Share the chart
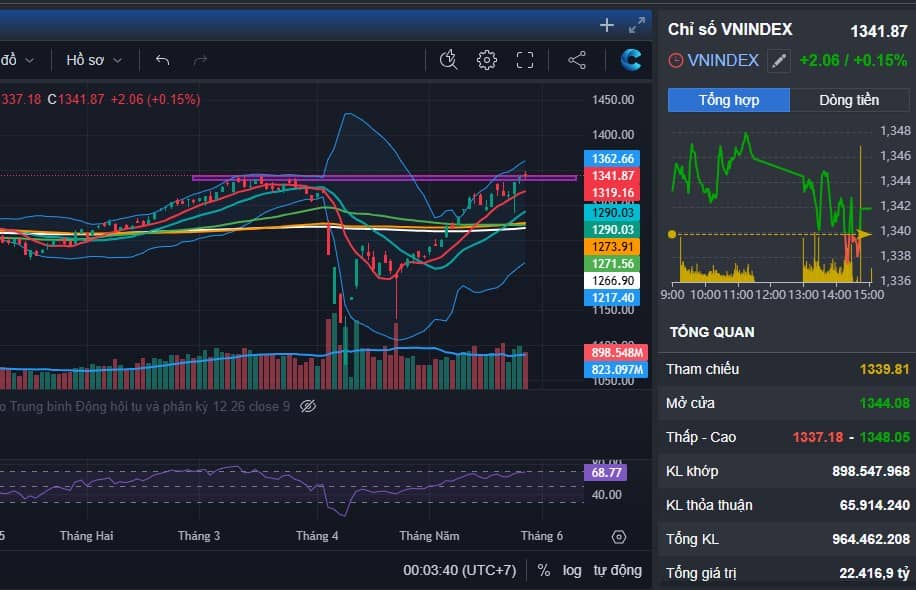This screenshot has width=916, height=590. [577, 60]
